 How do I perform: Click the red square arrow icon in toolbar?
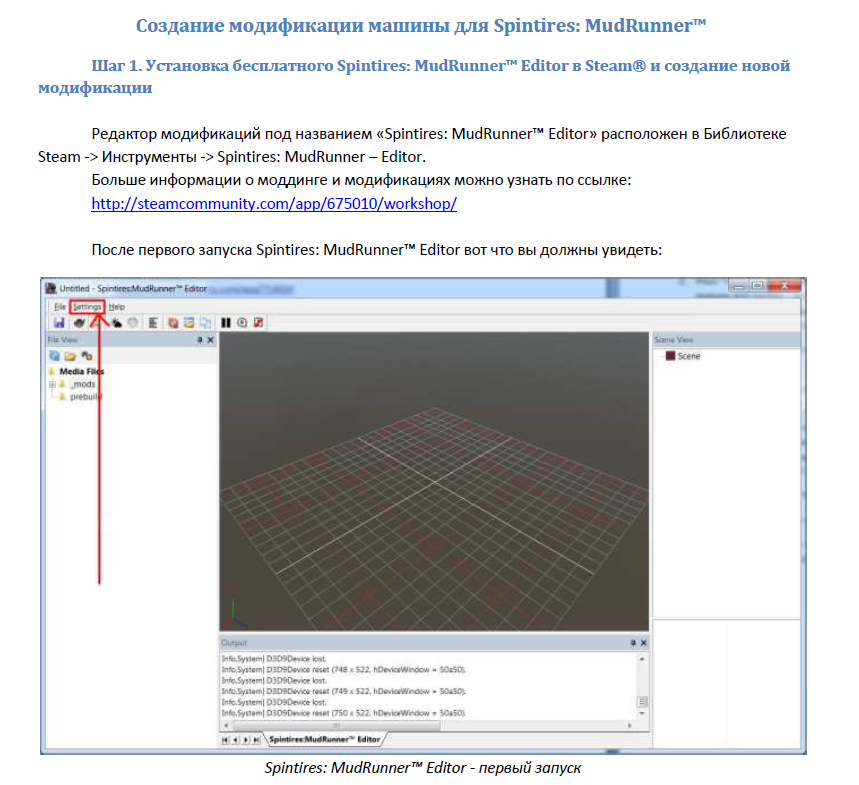pos(259,323)
